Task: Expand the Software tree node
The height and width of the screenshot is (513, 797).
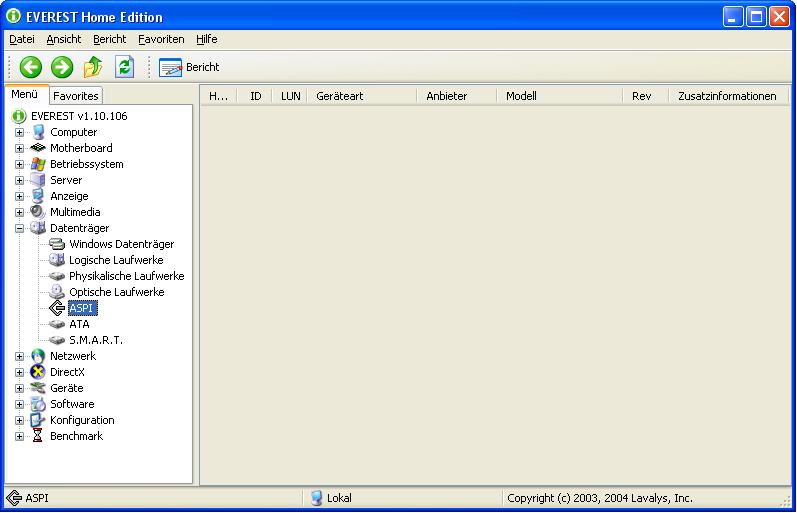Action: (19, 405)
